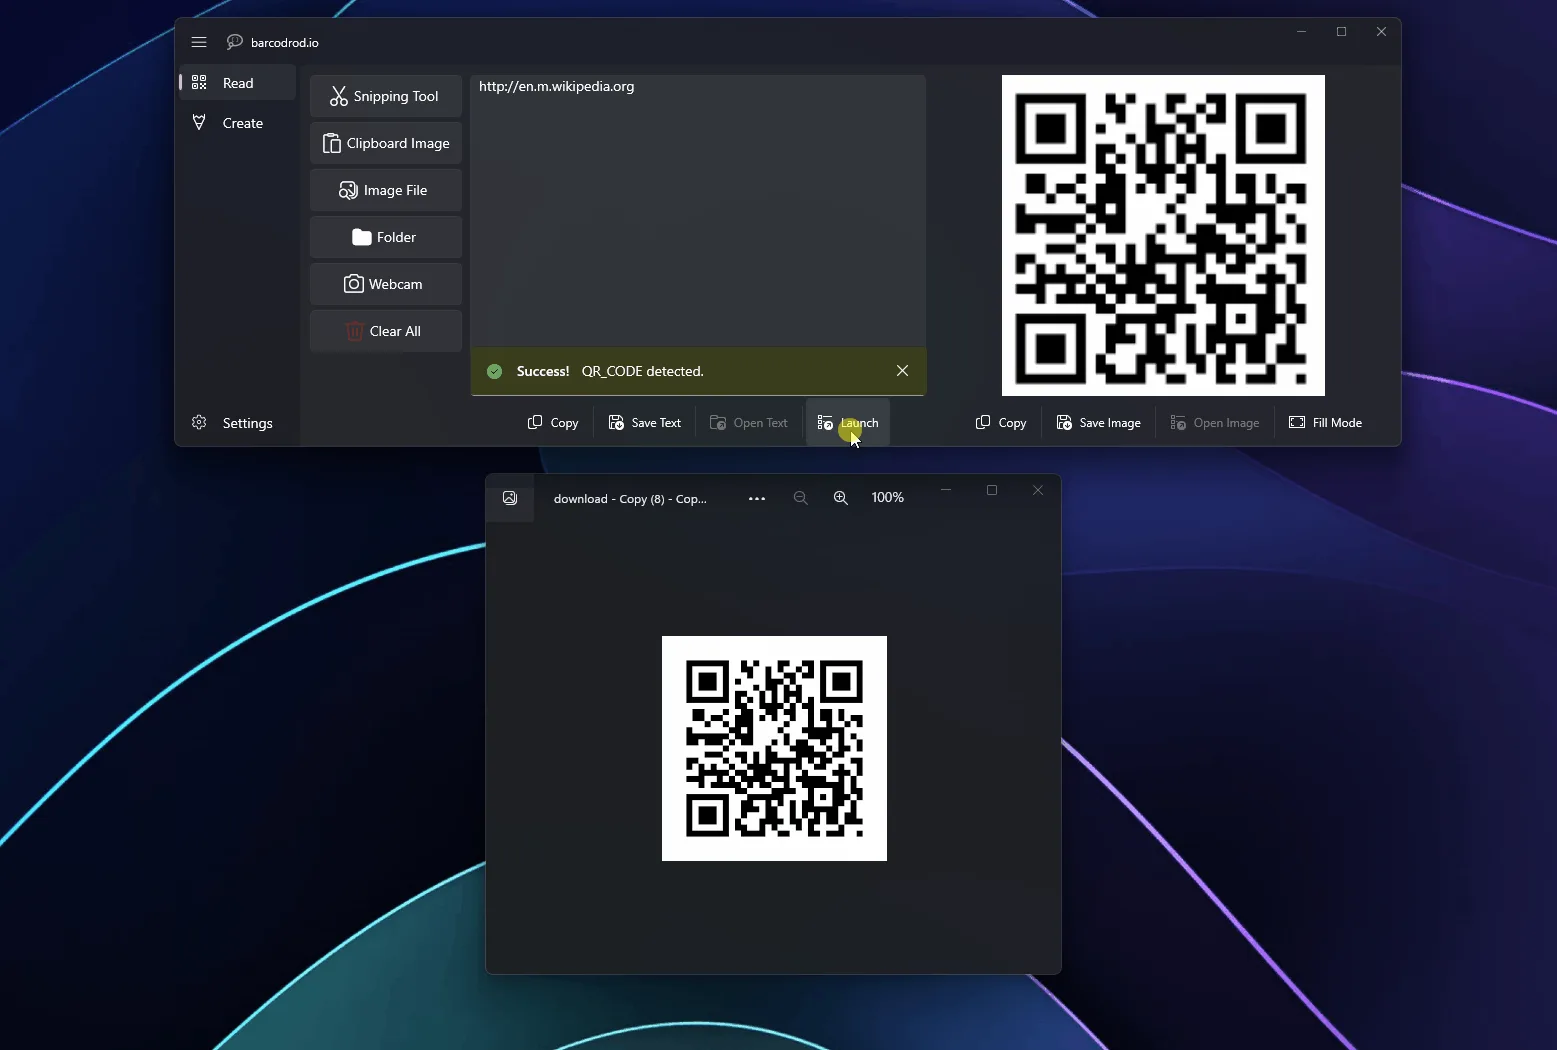Select the Read tab in sidebar
Image resolution: width=1557 pixels, height=1050 pixels.
tap(237, 83)
